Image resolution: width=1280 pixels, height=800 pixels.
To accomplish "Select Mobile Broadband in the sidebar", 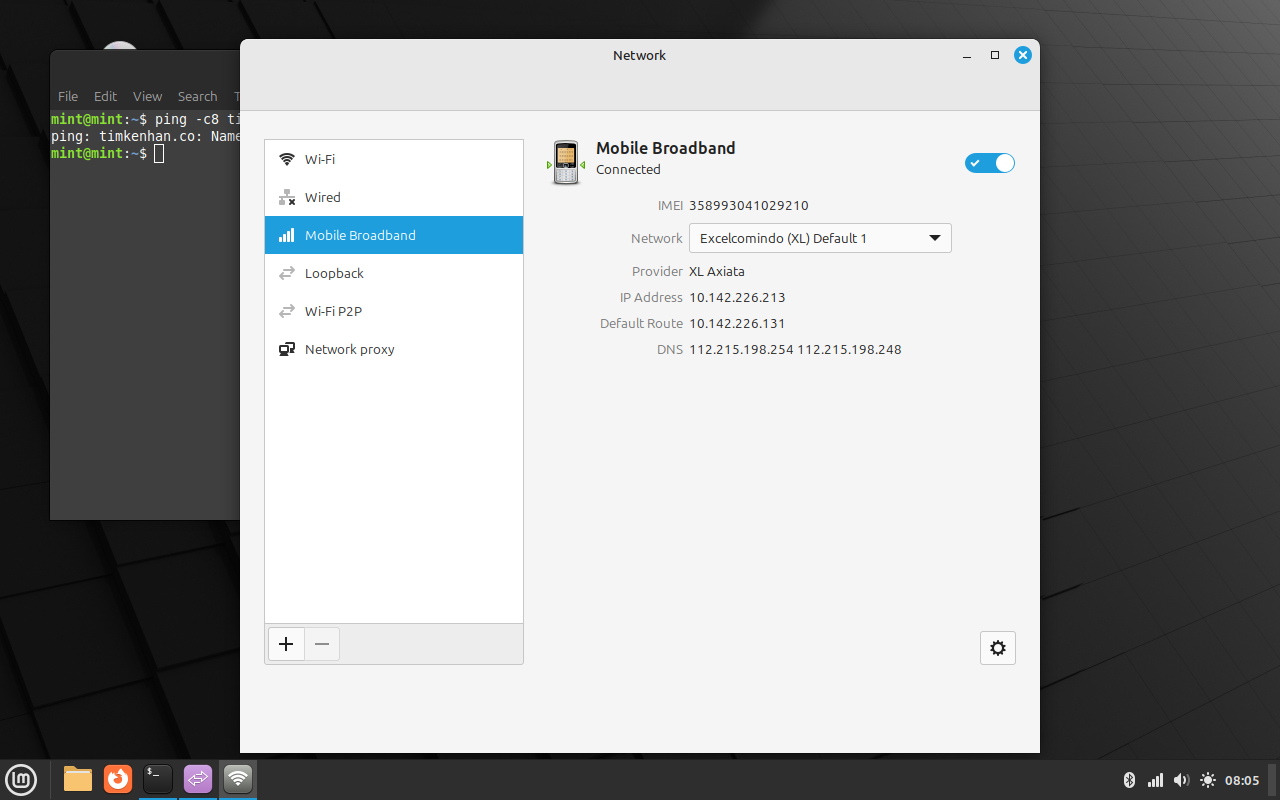I will [x=360, y=235].
